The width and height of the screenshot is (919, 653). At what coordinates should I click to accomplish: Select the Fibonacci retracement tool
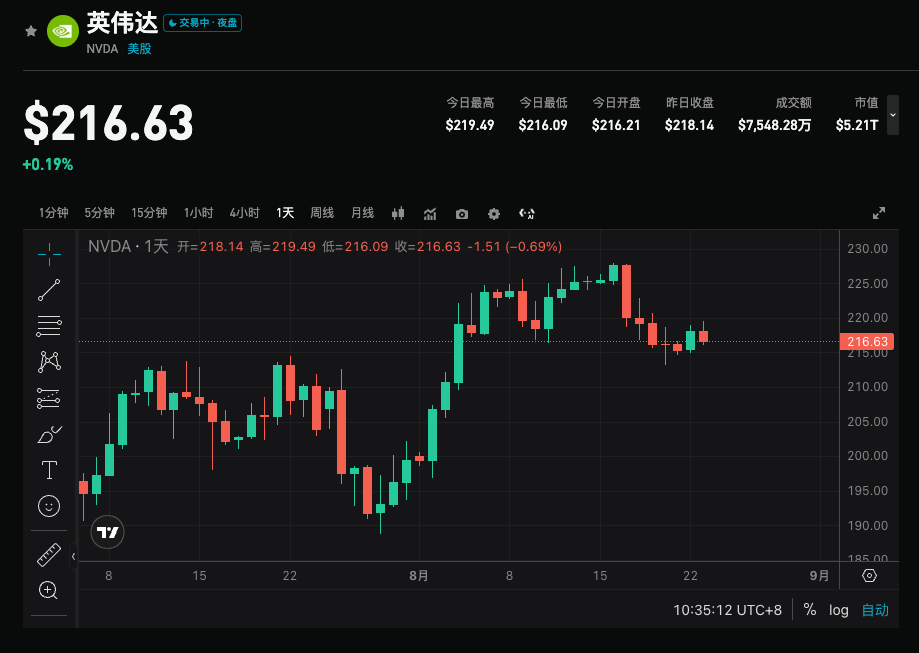(x=49, y=326)
